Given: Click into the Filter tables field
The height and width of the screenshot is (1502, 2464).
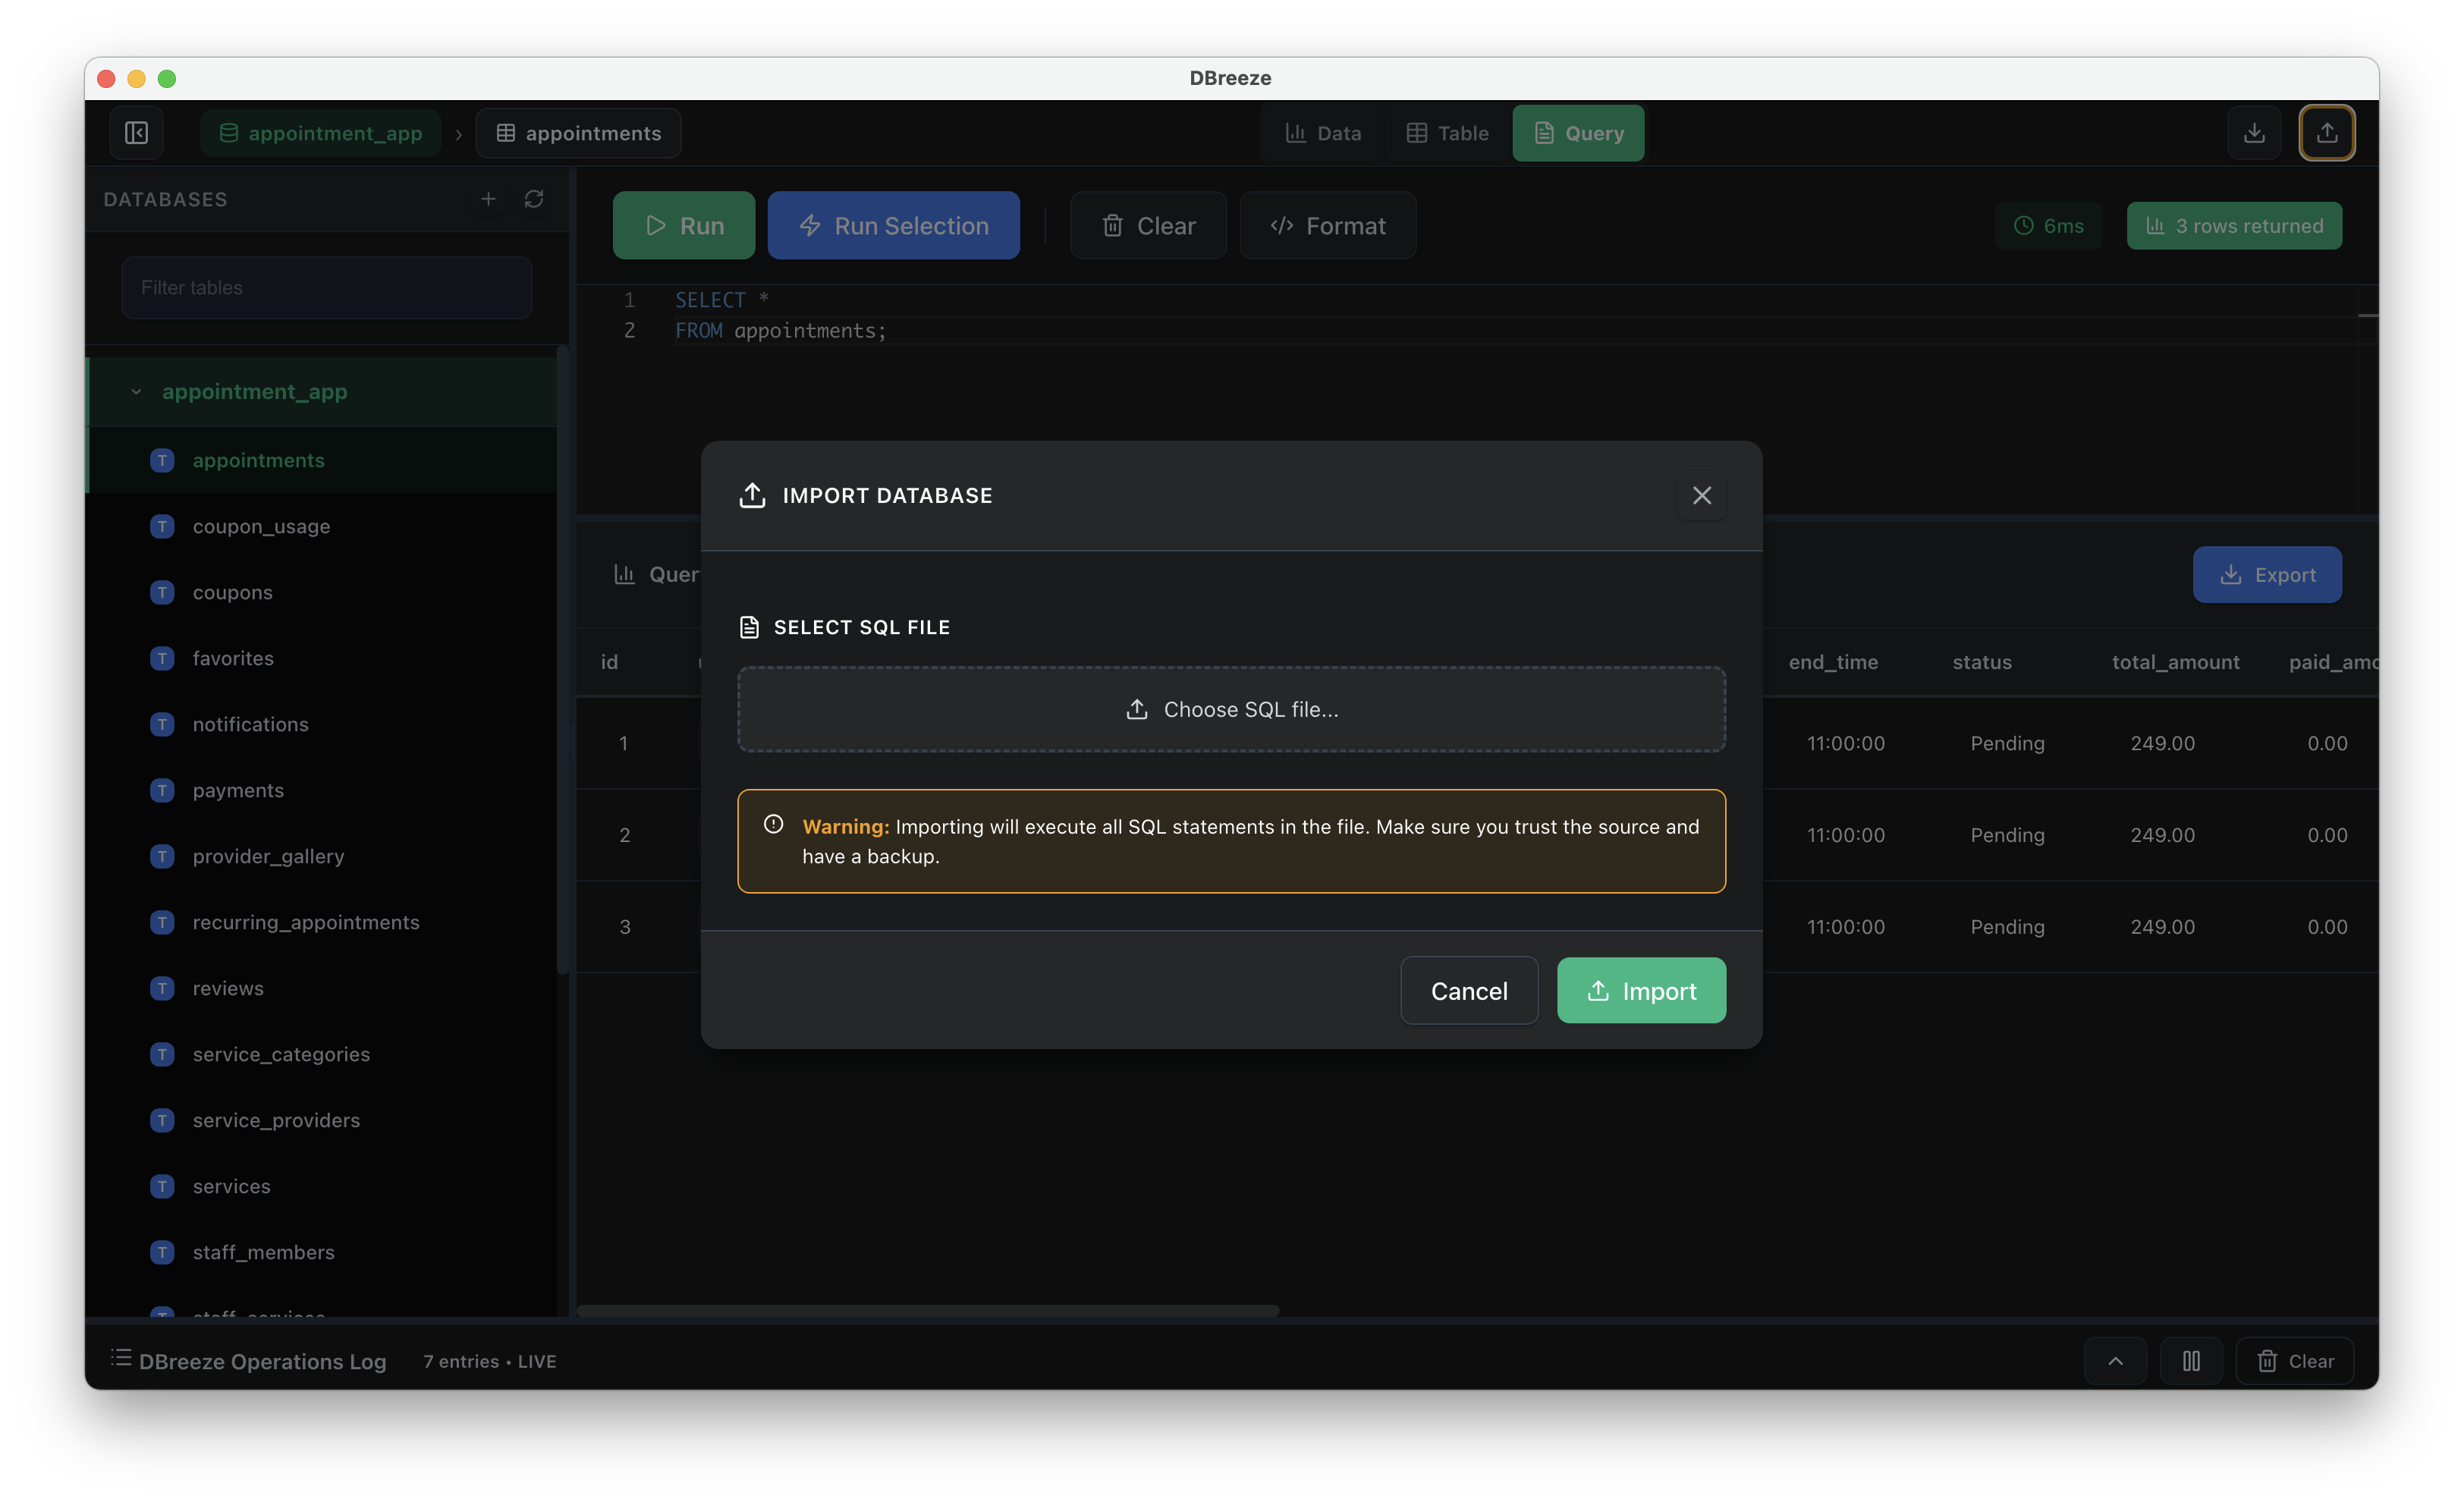Looking at the screenshot, I should pyautogui.click(x=326, y=288).
